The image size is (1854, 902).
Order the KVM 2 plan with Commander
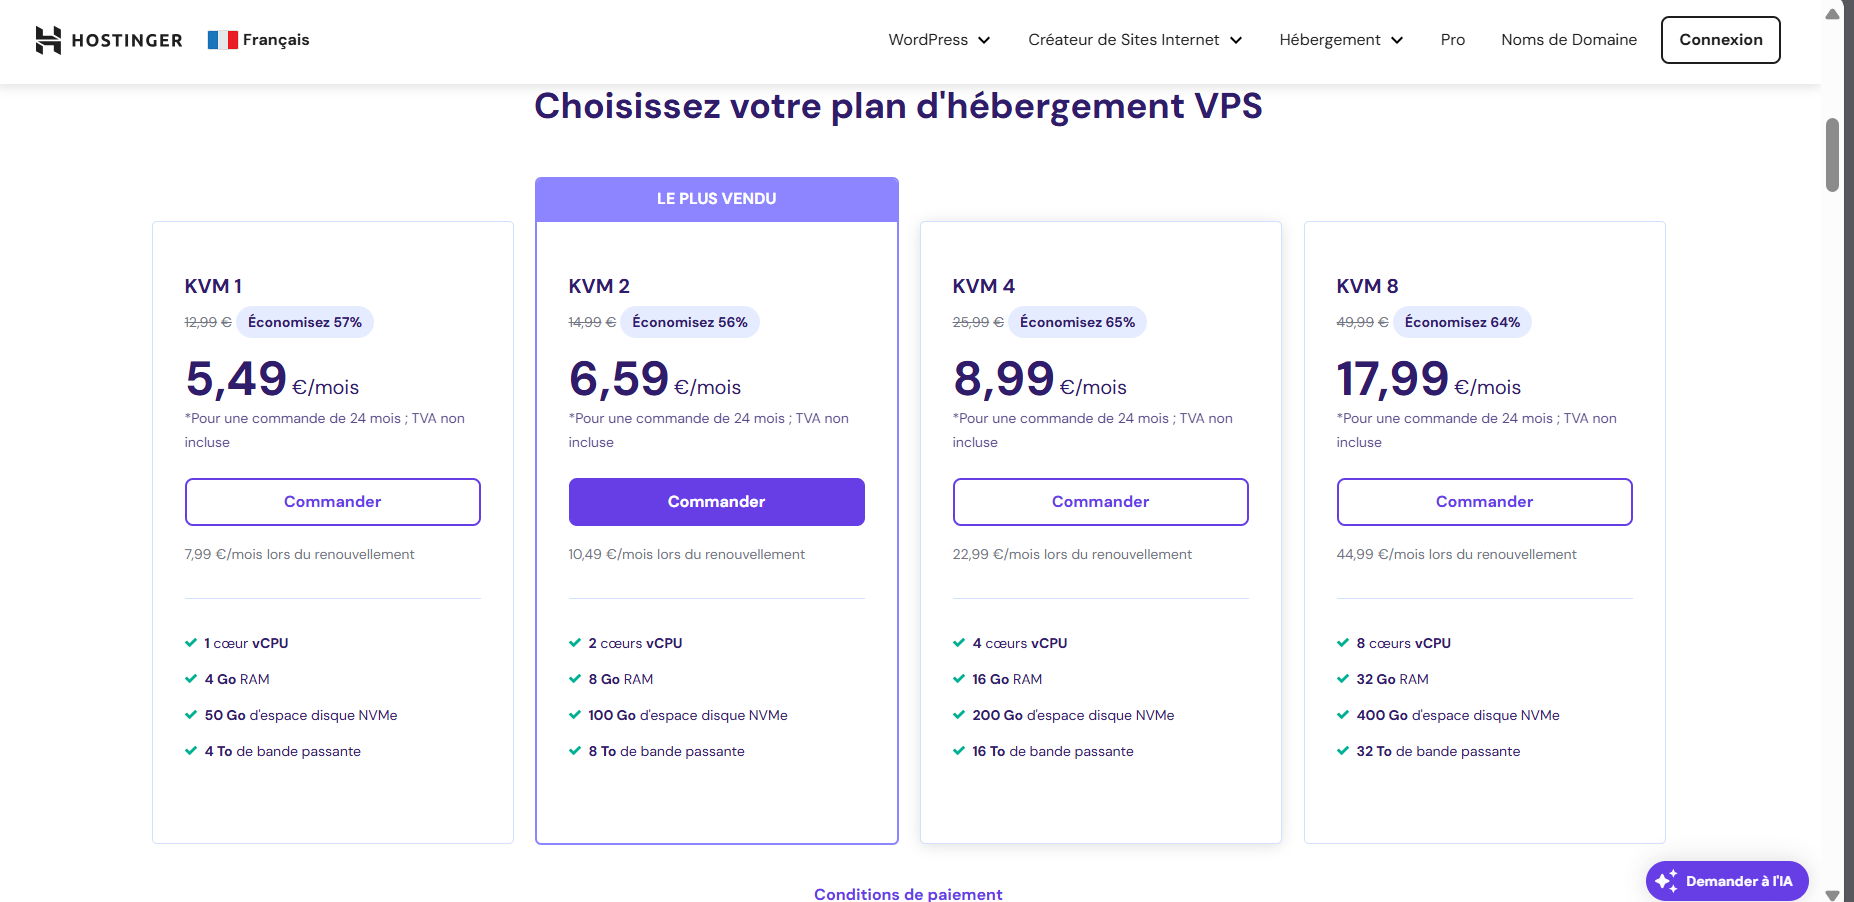point(717,502)
